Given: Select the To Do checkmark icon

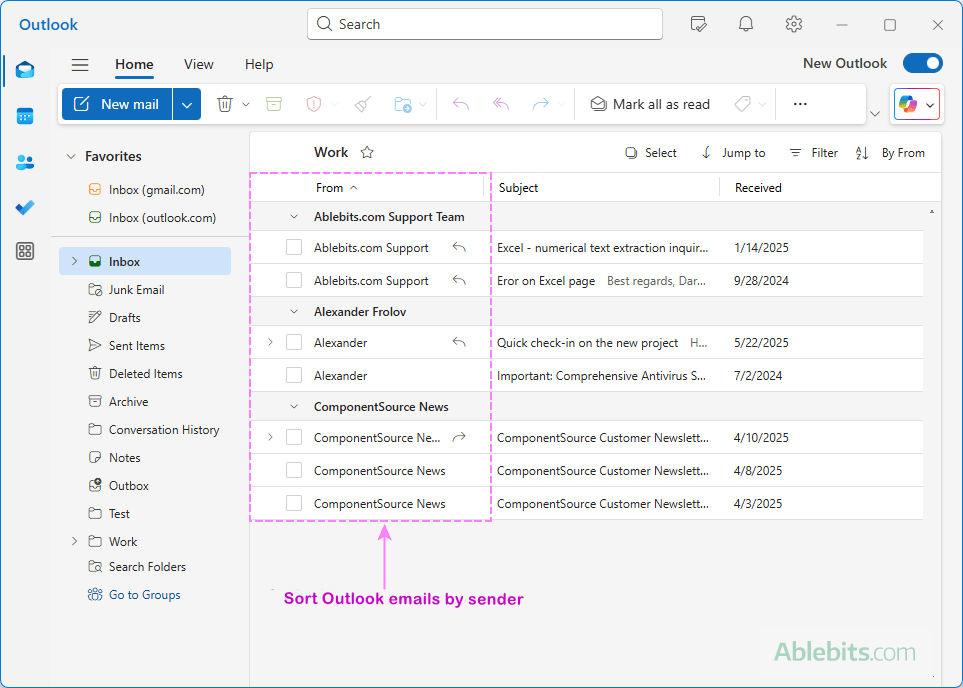Looking at the screenshot, I should [x=25, y=208].
